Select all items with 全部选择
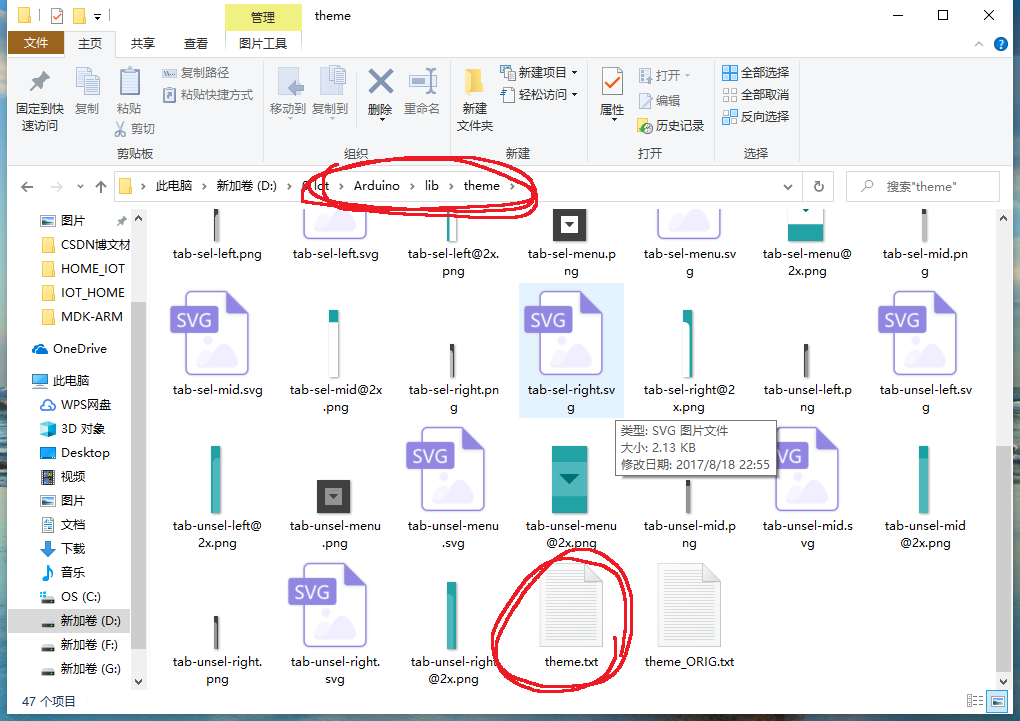Image resolution: width=1020 pixels, height=721 pixels. tap(754, 73)
